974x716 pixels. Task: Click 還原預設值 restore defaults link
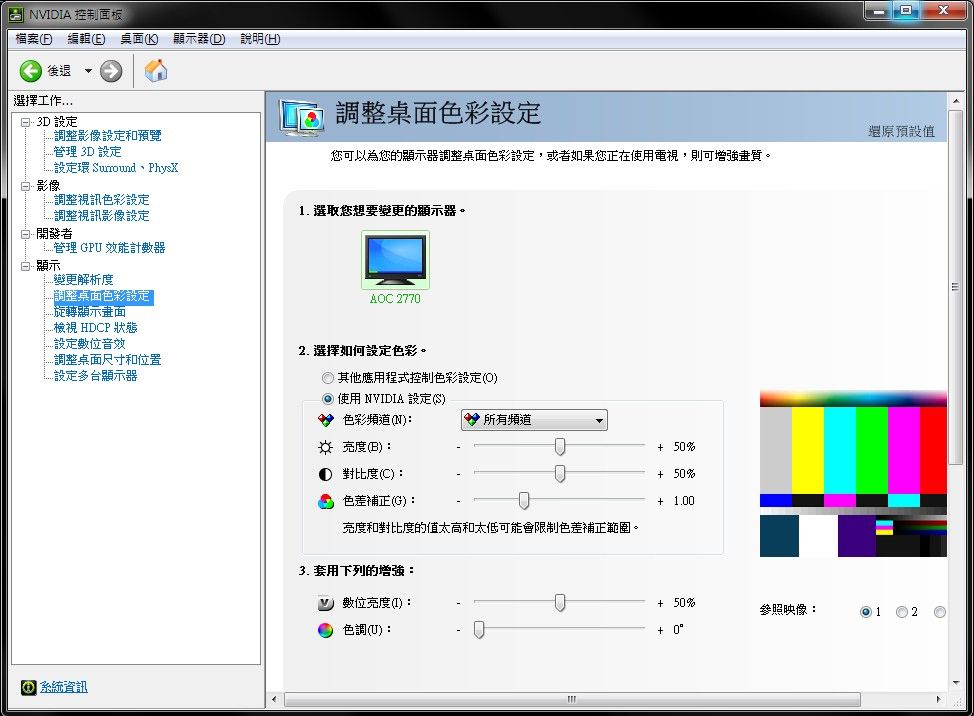901,131
